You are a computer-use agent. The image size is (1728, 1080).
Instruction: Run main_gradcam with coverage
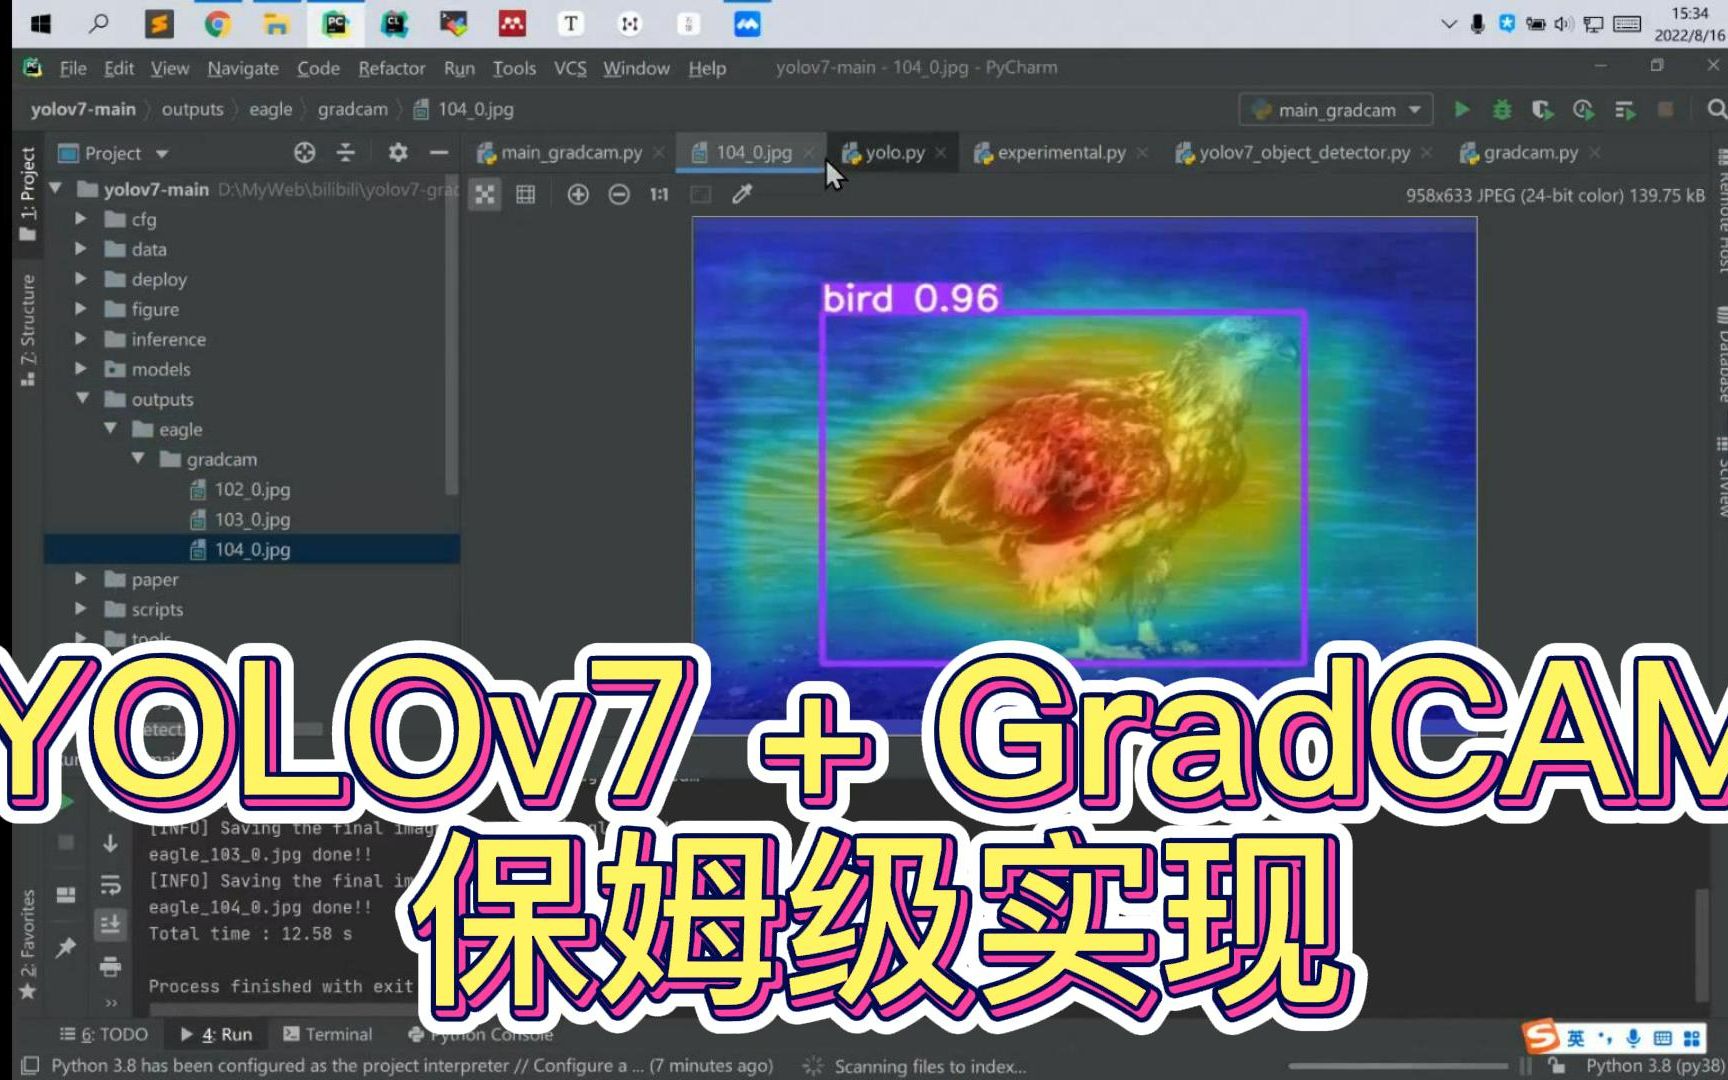pos(1542,110)
